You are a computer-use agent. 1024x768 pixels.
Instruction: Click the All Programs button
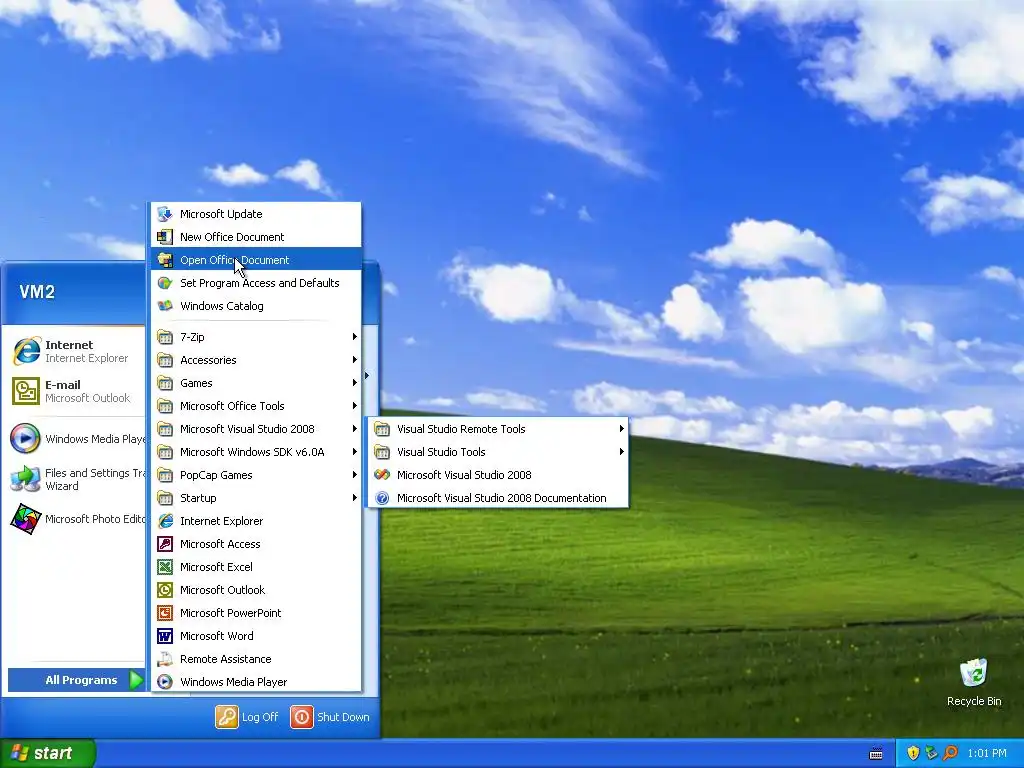point(76,680)
